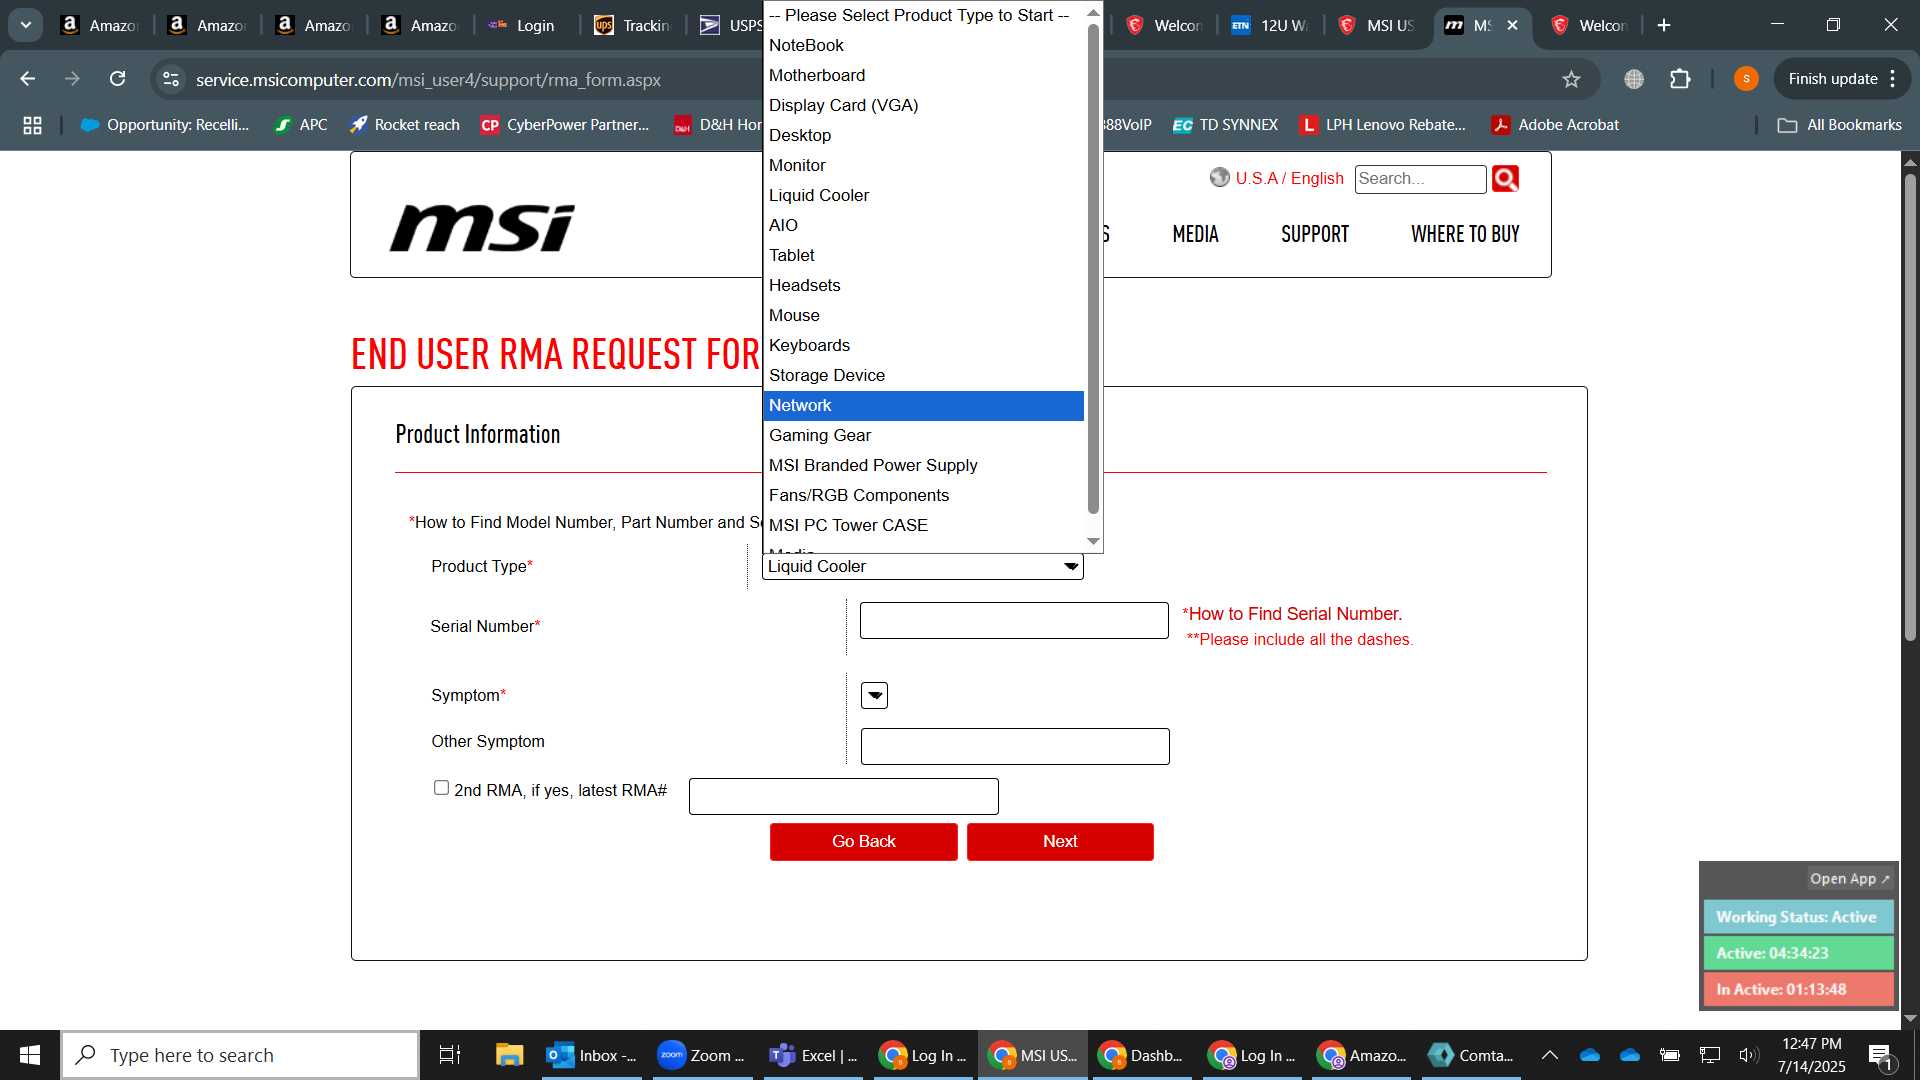Viewport: 1920px width, 1080px height.
Task: Select NoteBook from product type list
Action: pyautogui.click(x=923, y=45)
